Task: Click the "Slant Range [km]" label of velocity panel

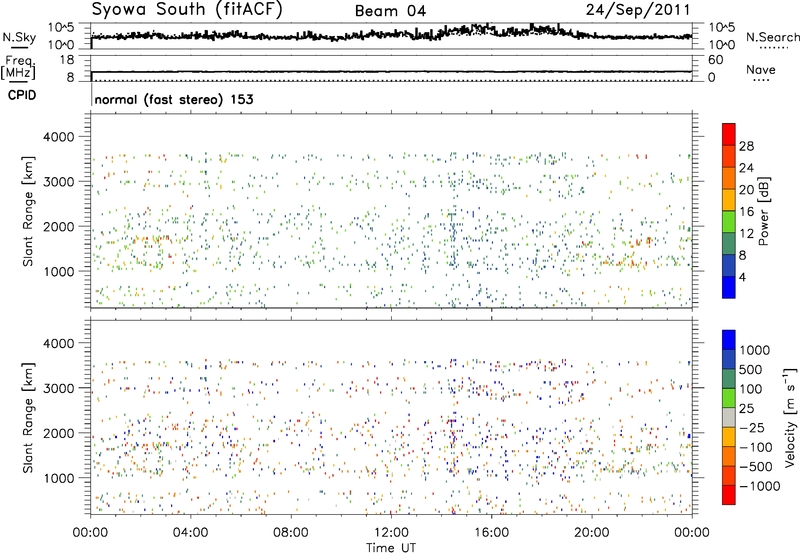Action: coord(28,418)
